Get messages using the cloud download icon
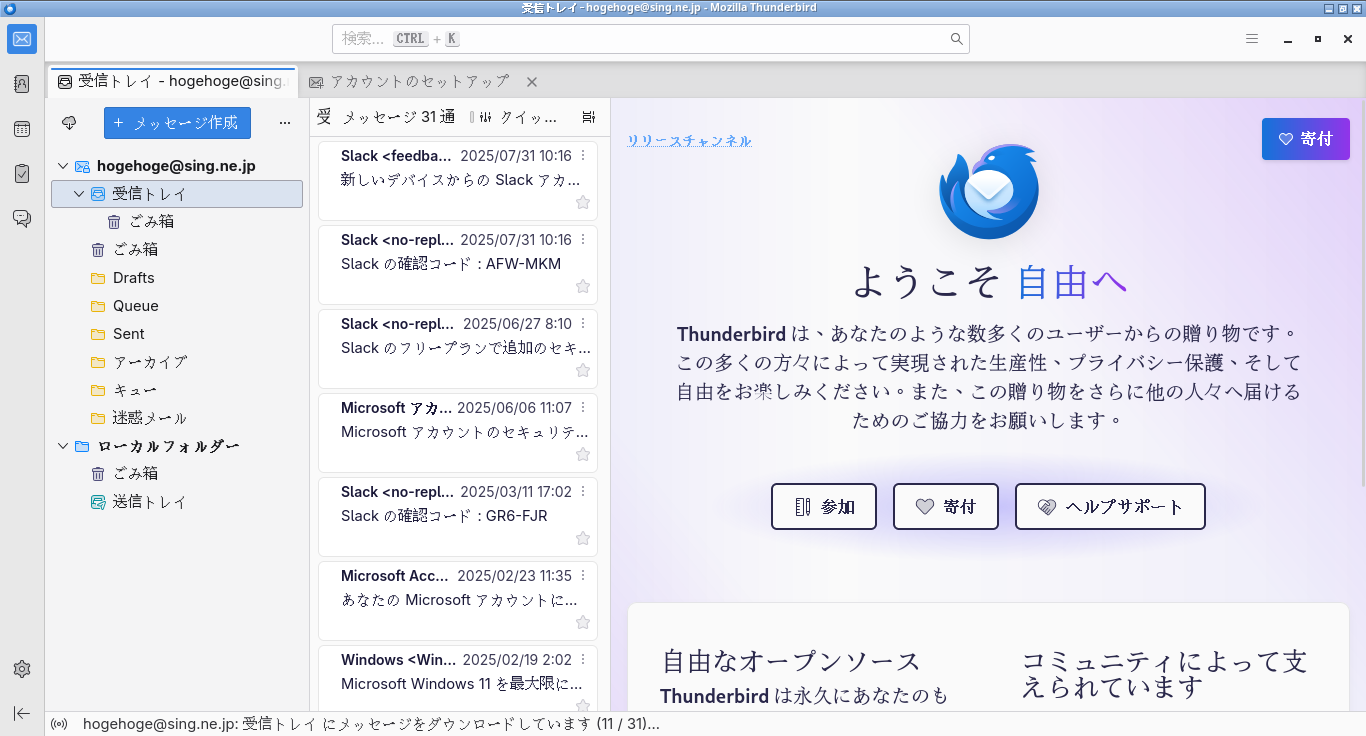This screenshot has width=1366, height=736. 69,122
